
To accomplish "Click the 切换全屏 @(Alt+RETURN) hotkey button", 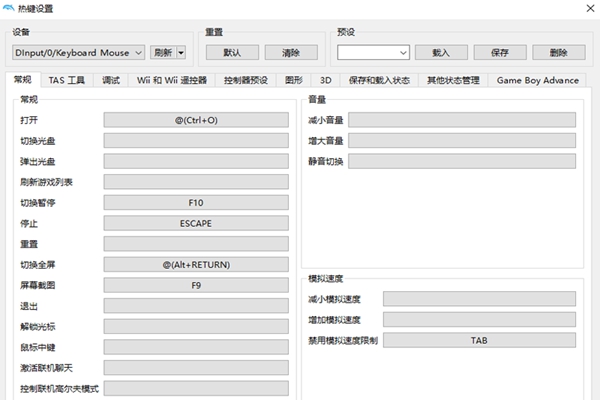I will (196, 264).
